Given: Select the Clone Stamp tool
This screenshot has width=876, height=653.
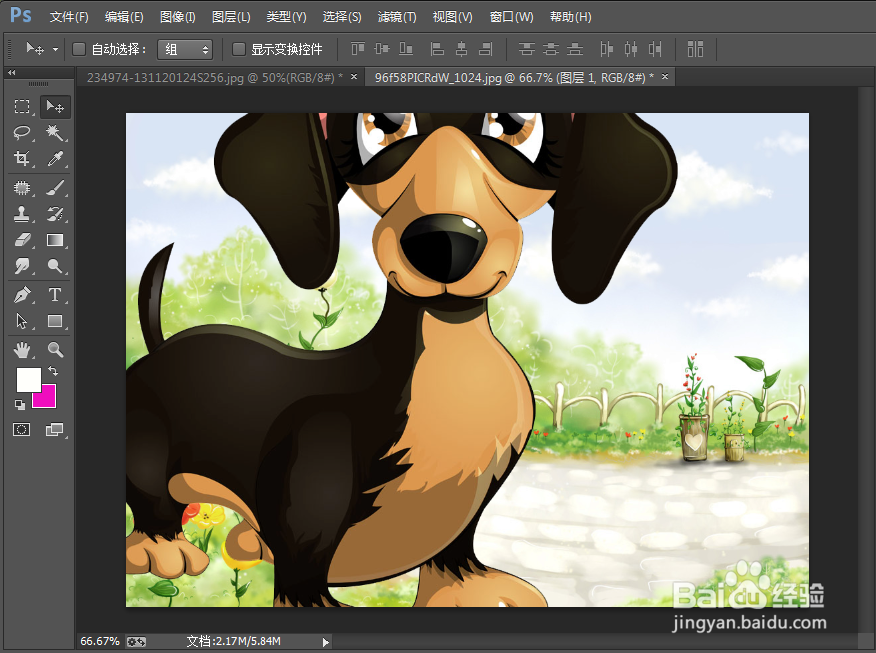Looking at the screenshot, I should click(22, 214).
